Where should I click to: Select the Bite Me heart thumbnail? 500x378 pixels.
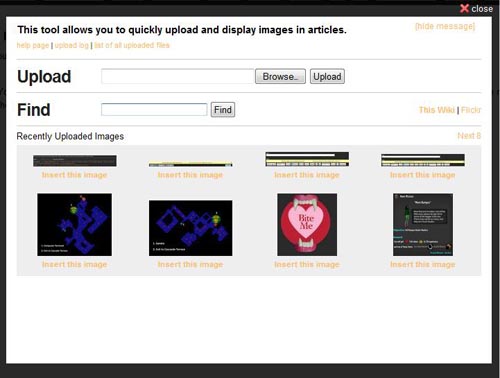[x=307, y=225]
